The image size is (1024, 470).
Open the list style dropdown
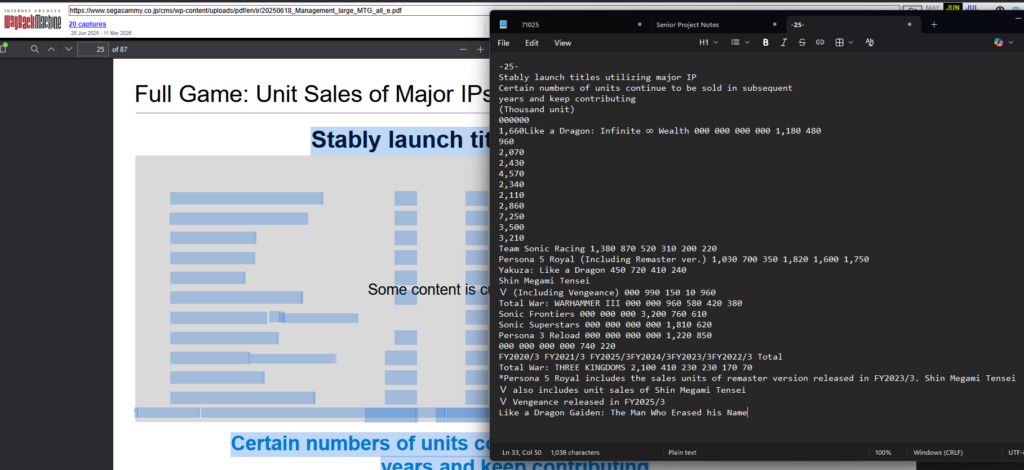tap(740, 43)
